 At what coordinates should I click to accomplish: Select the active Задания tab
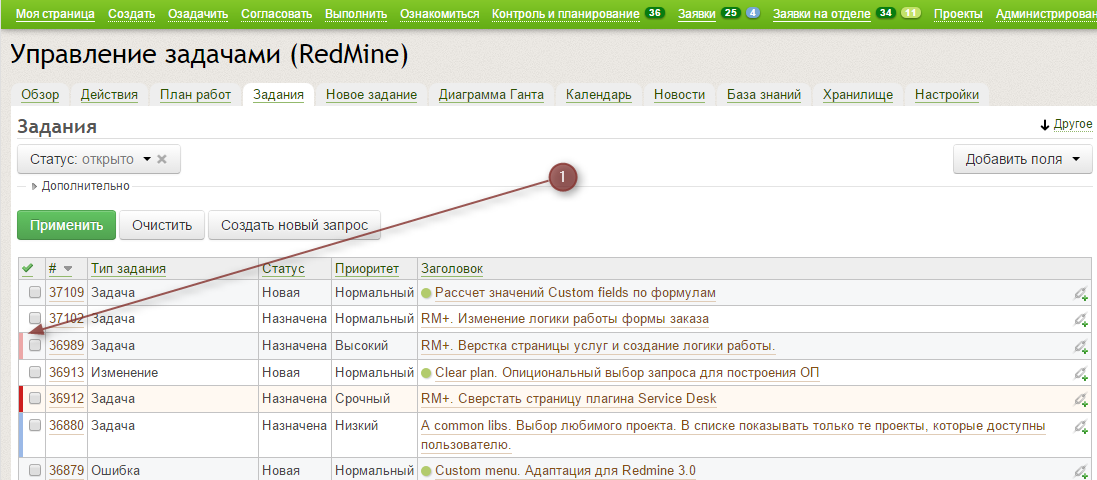(x=278, y=94)
